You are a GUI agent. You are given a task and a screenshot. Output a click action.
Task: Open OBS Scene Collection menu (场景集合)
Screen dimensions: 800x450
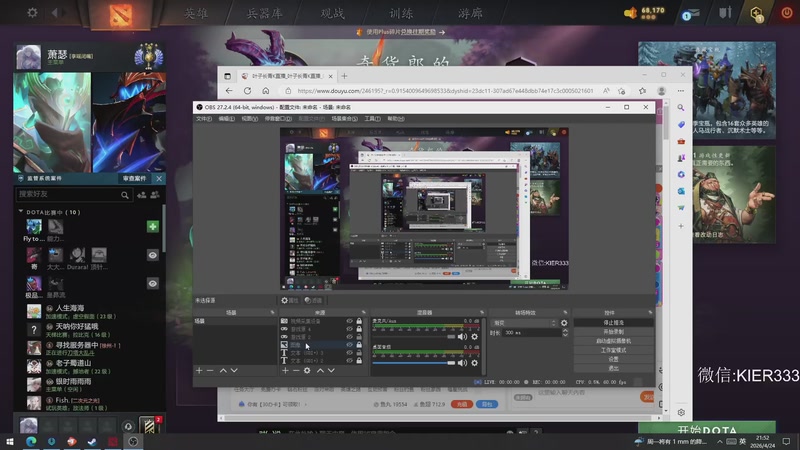coord(344,119)
